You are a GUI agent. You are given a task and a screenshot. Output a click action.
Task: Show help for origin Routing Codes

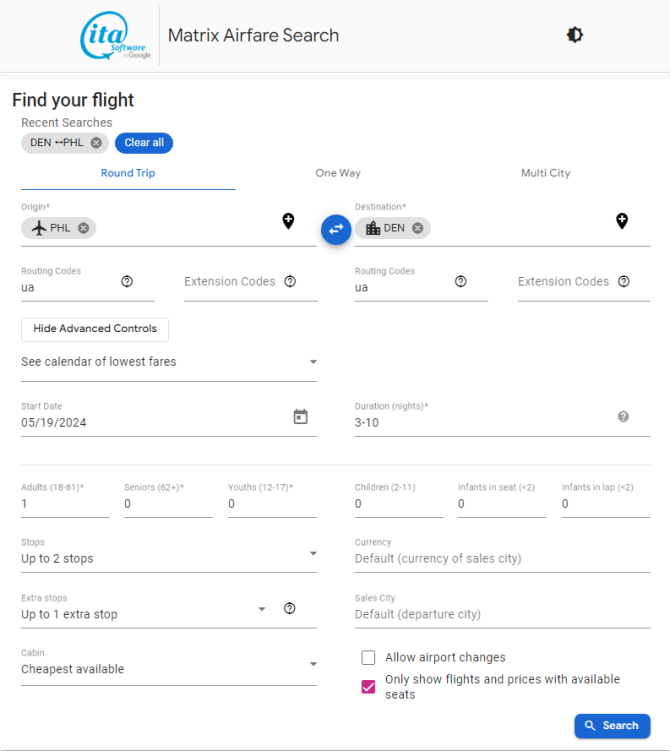point(127,281)
